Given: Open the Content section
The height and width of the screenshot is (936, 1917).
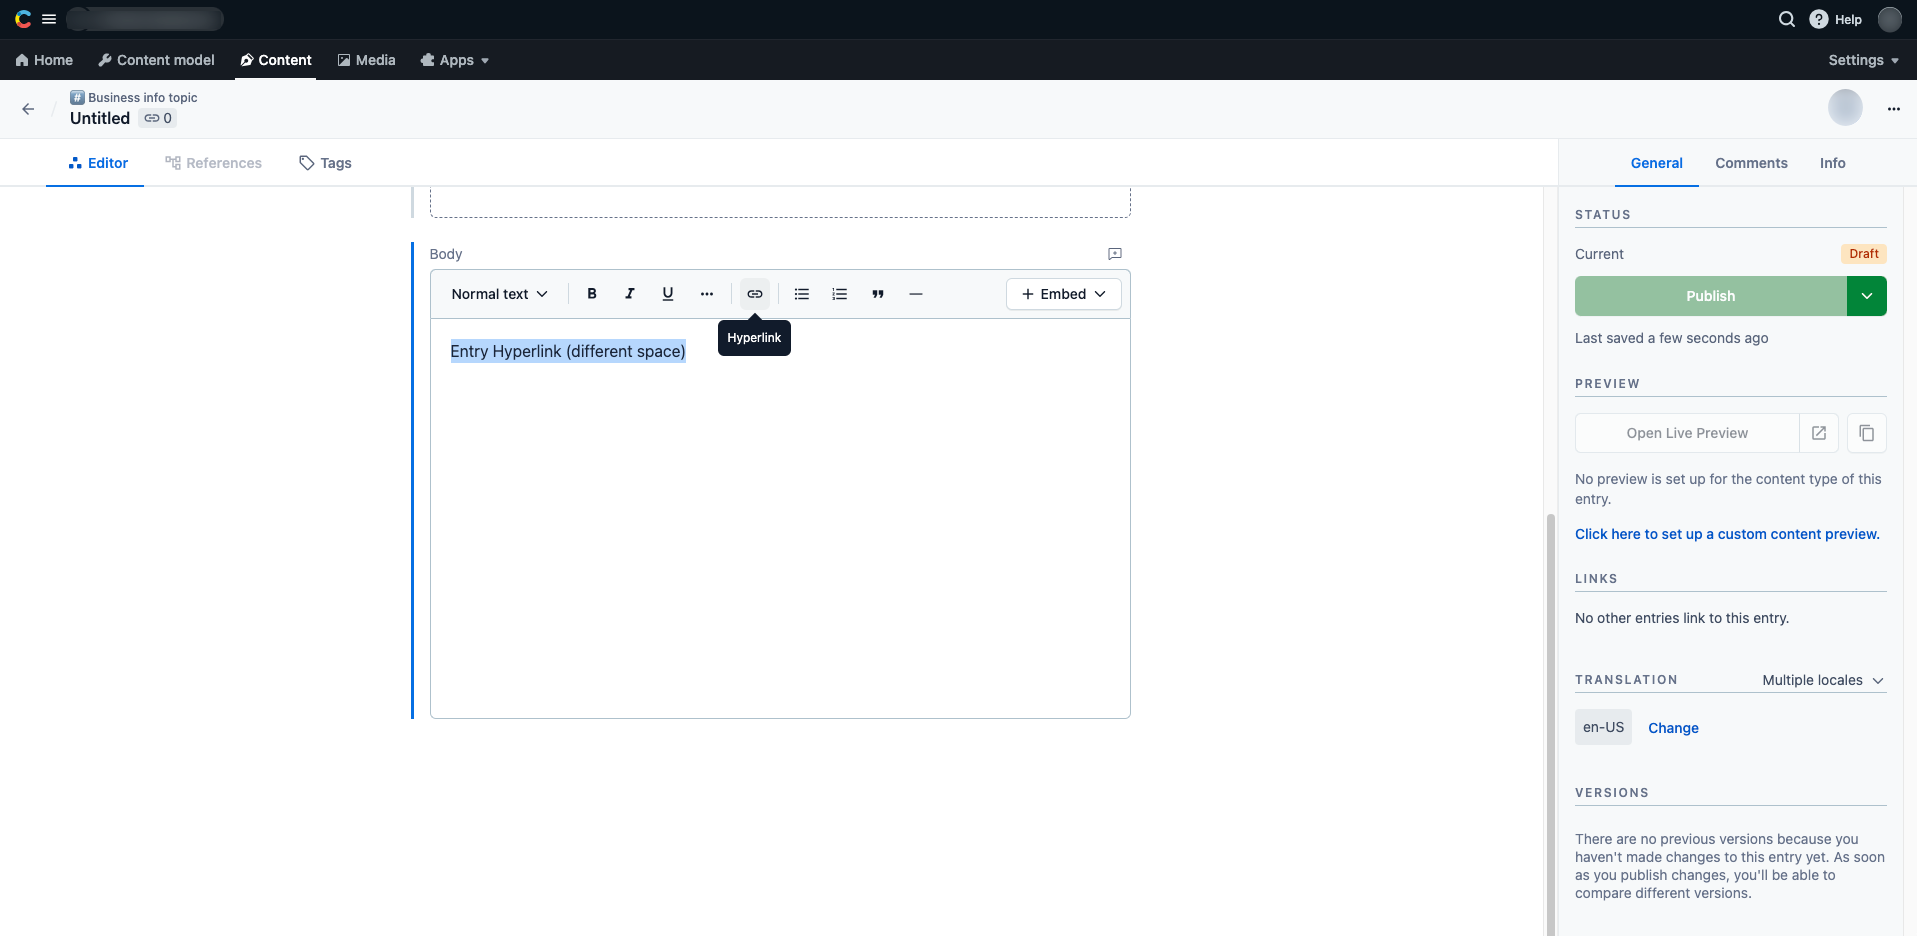Looking at the screenshot, I should [276, 60].
